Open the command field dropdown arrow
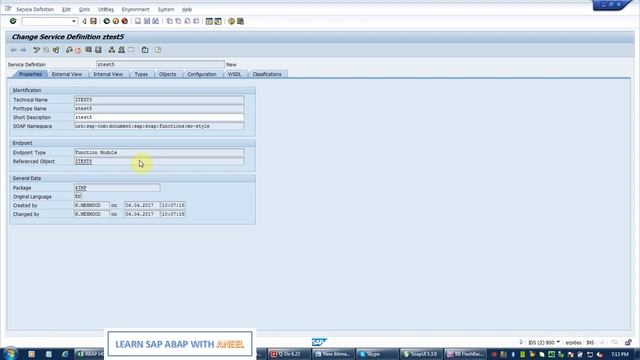The image size is (640, 360). (73, 21)
